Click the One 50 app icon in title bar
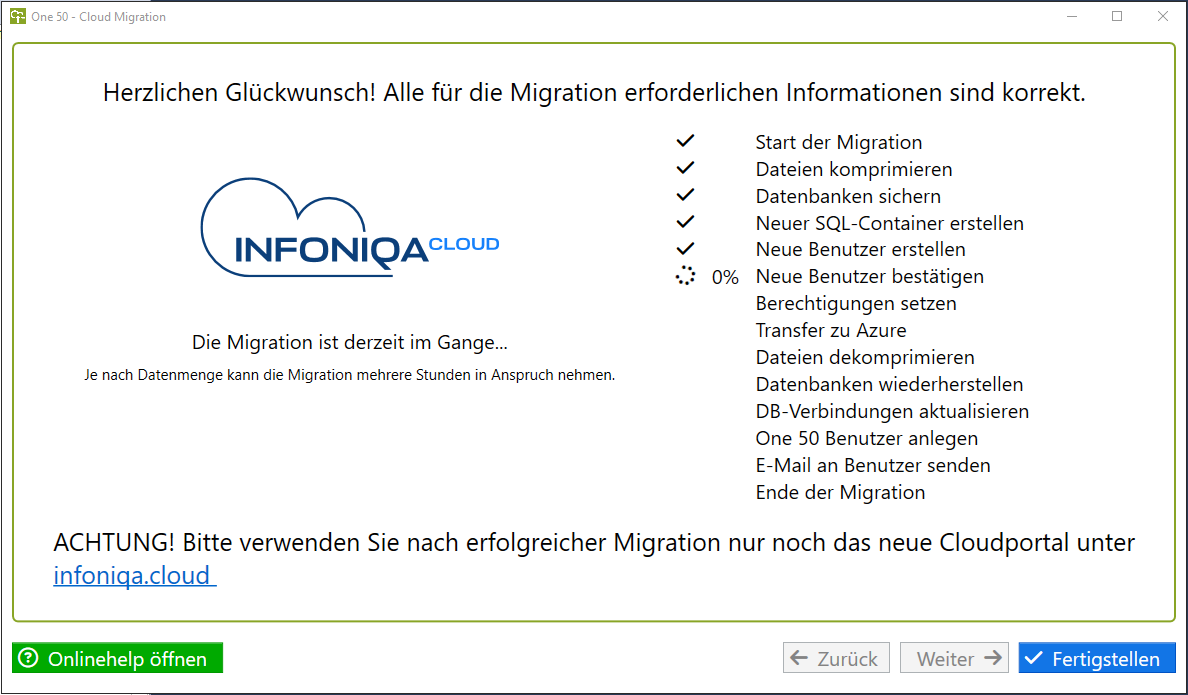The height and width of the screenshot is (695, 1188). coord(17,16)
